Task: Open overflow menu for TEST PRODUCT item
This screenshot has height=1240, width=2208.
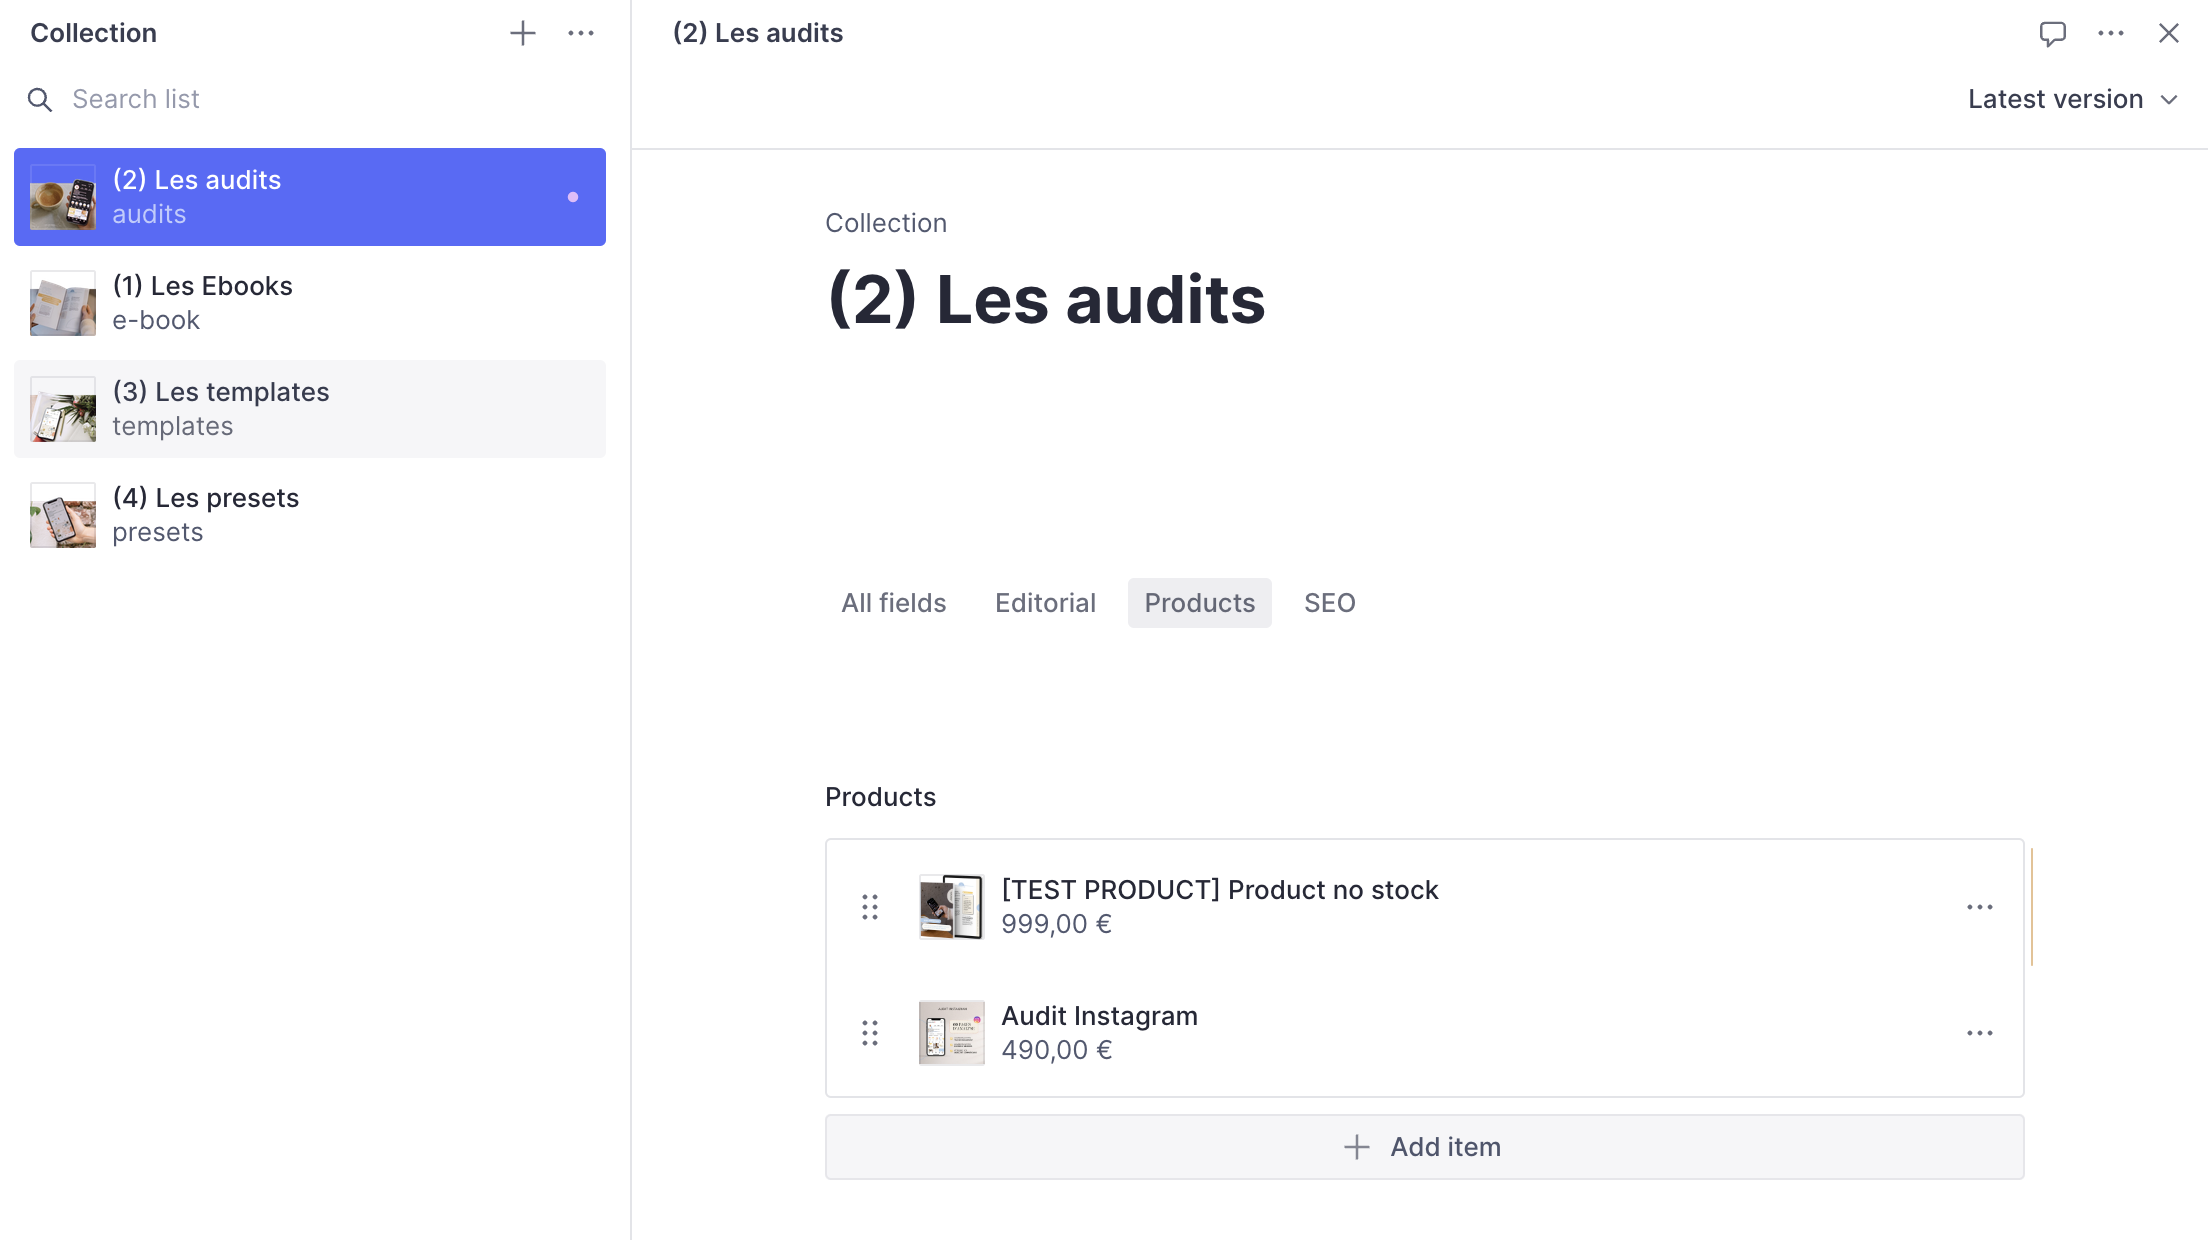Action: pyautogui.click(x=1979, y=907)
